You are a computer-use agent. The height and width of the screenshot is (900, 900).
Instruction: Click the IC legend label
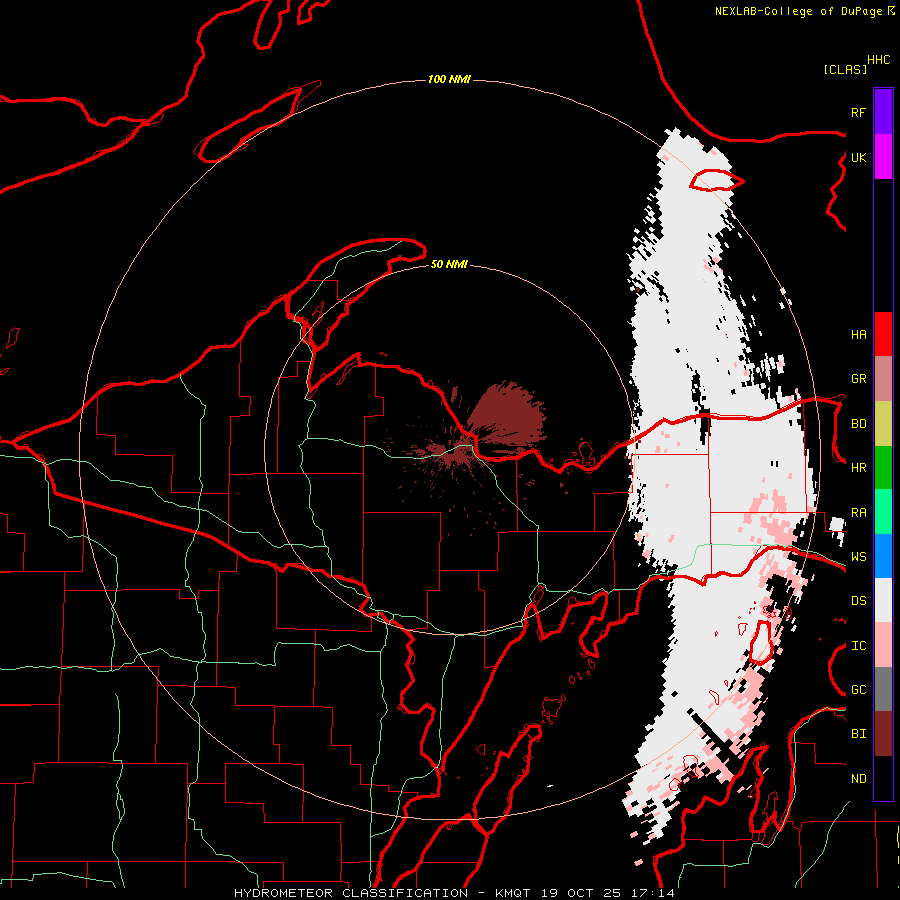coord(858,646)
